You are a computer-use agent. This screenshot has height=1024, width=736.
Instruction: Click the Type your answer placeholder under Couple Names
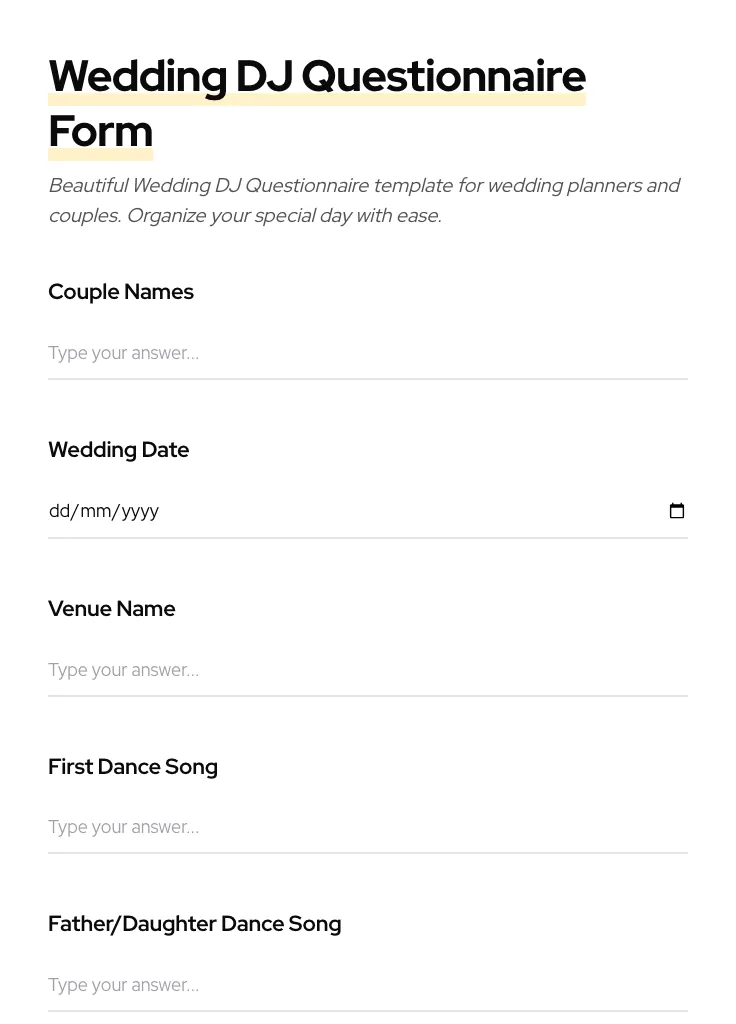click(x=123, y=353)
